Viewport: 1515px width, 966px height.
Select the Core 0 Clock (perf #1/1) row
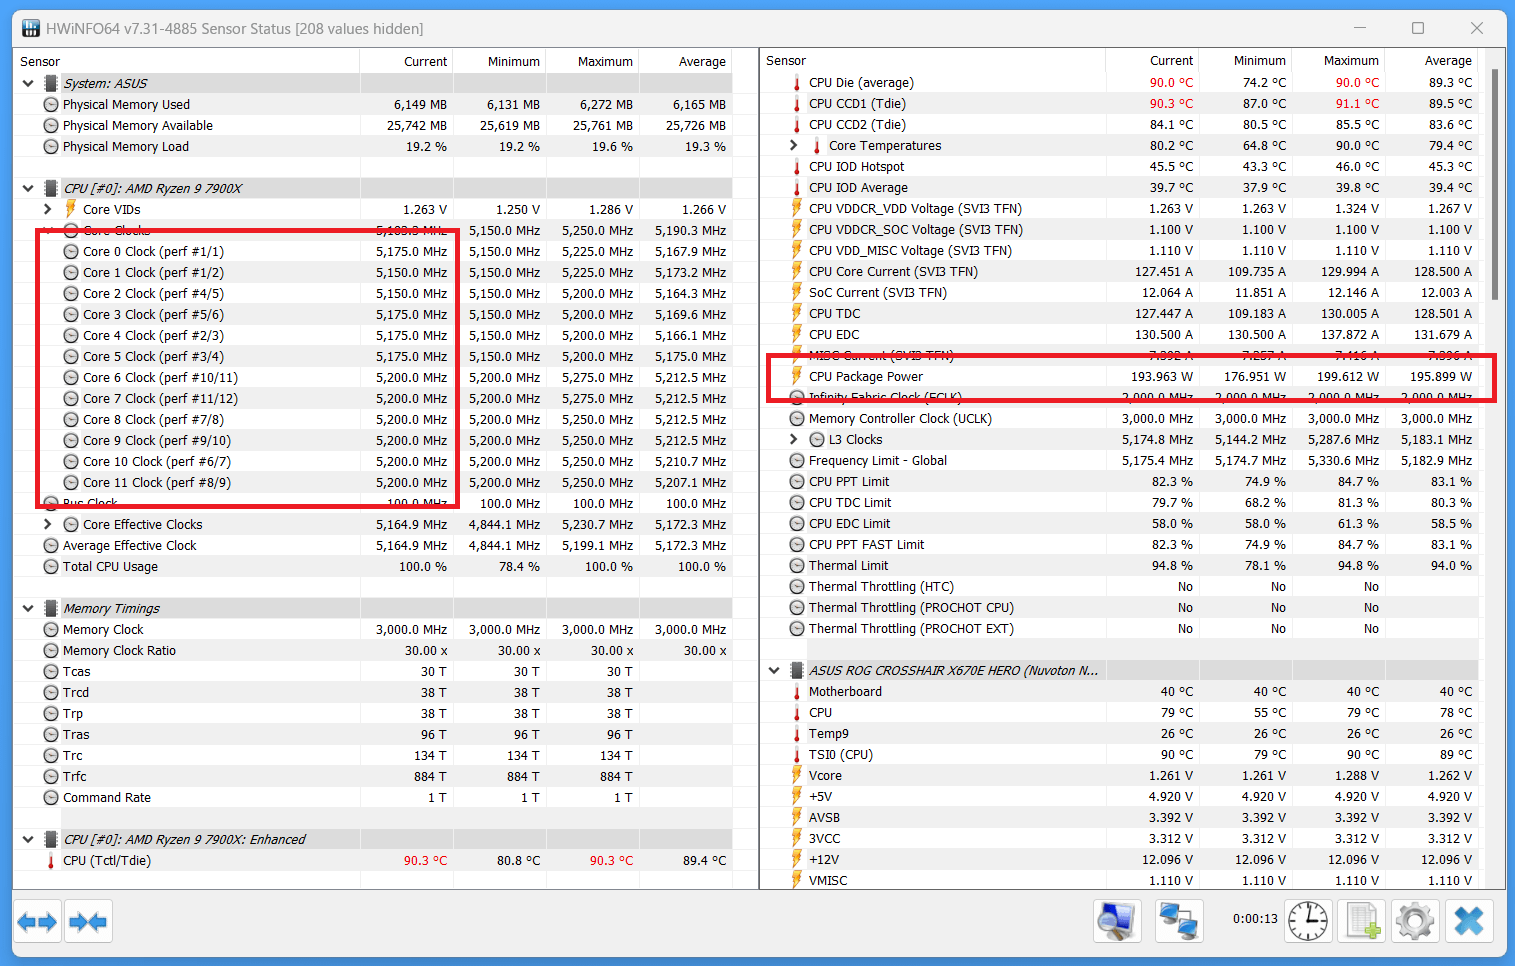point(373,252)
